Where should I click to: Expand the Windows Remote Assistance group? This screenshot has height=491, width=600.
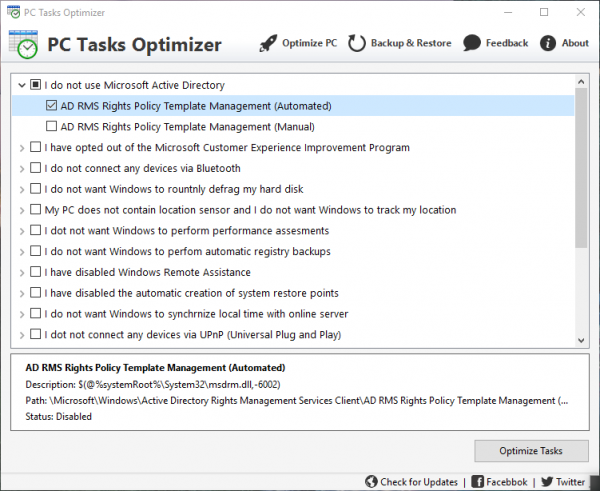(21, 272)
